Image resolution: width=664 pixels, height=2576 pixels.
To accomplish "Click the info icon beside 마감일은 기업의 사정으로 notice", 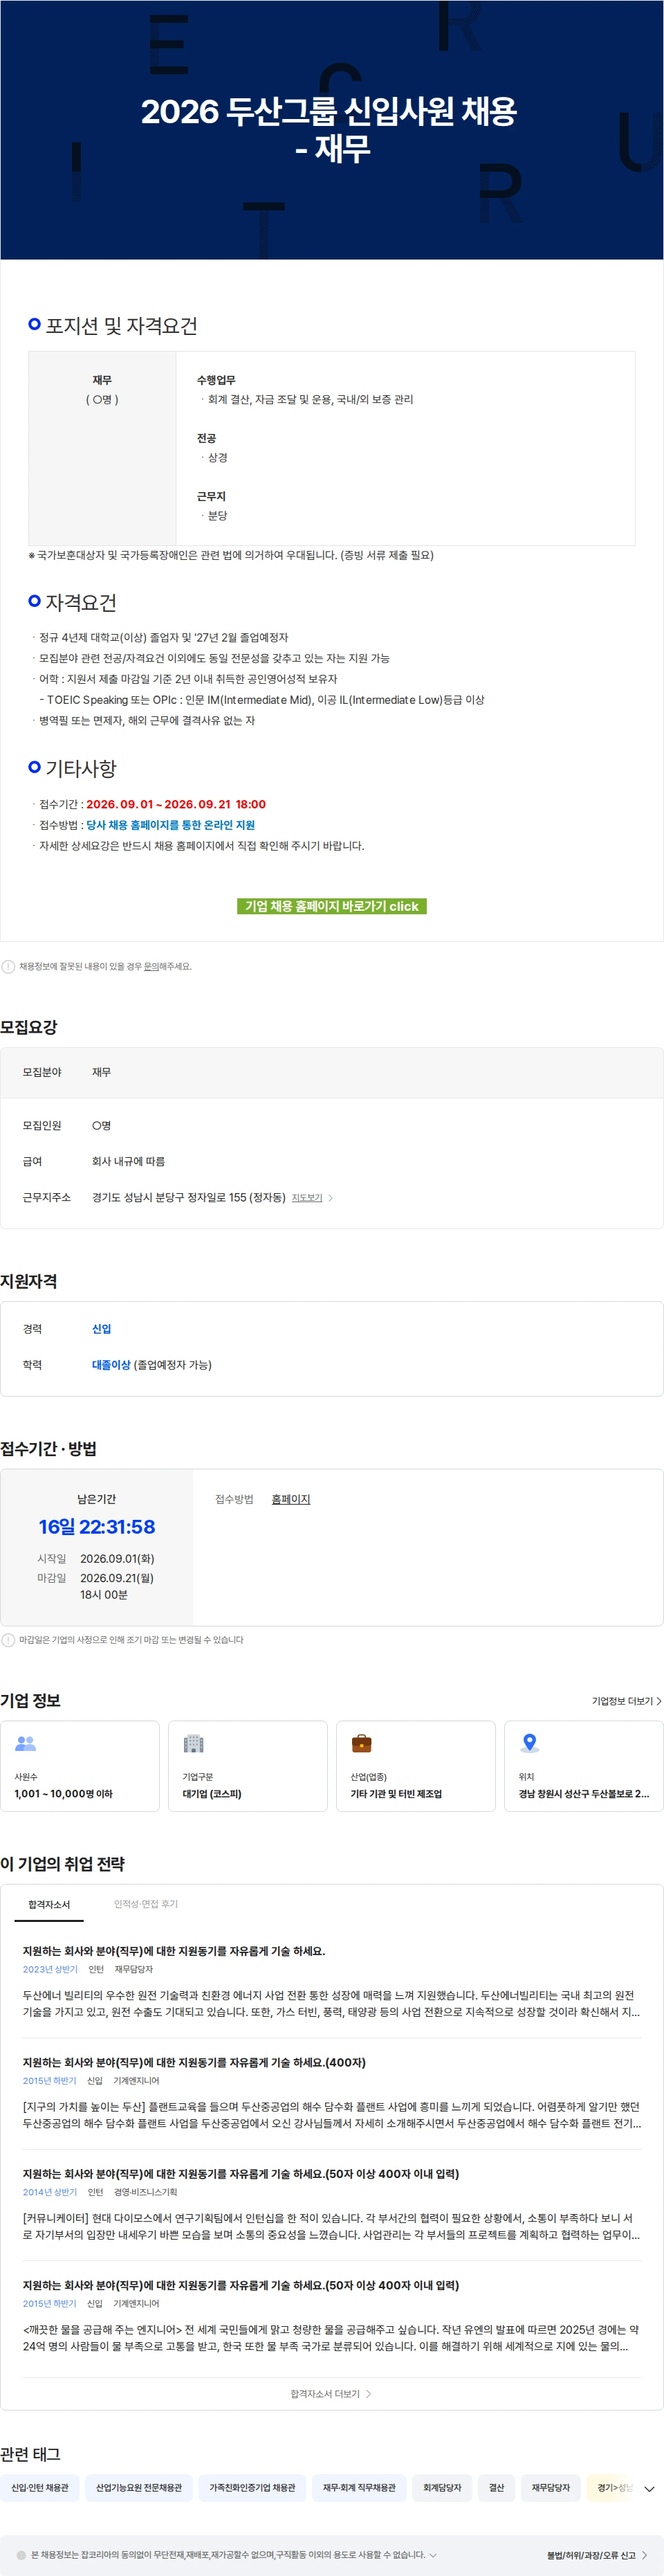I will click(x=8, y=1640).
